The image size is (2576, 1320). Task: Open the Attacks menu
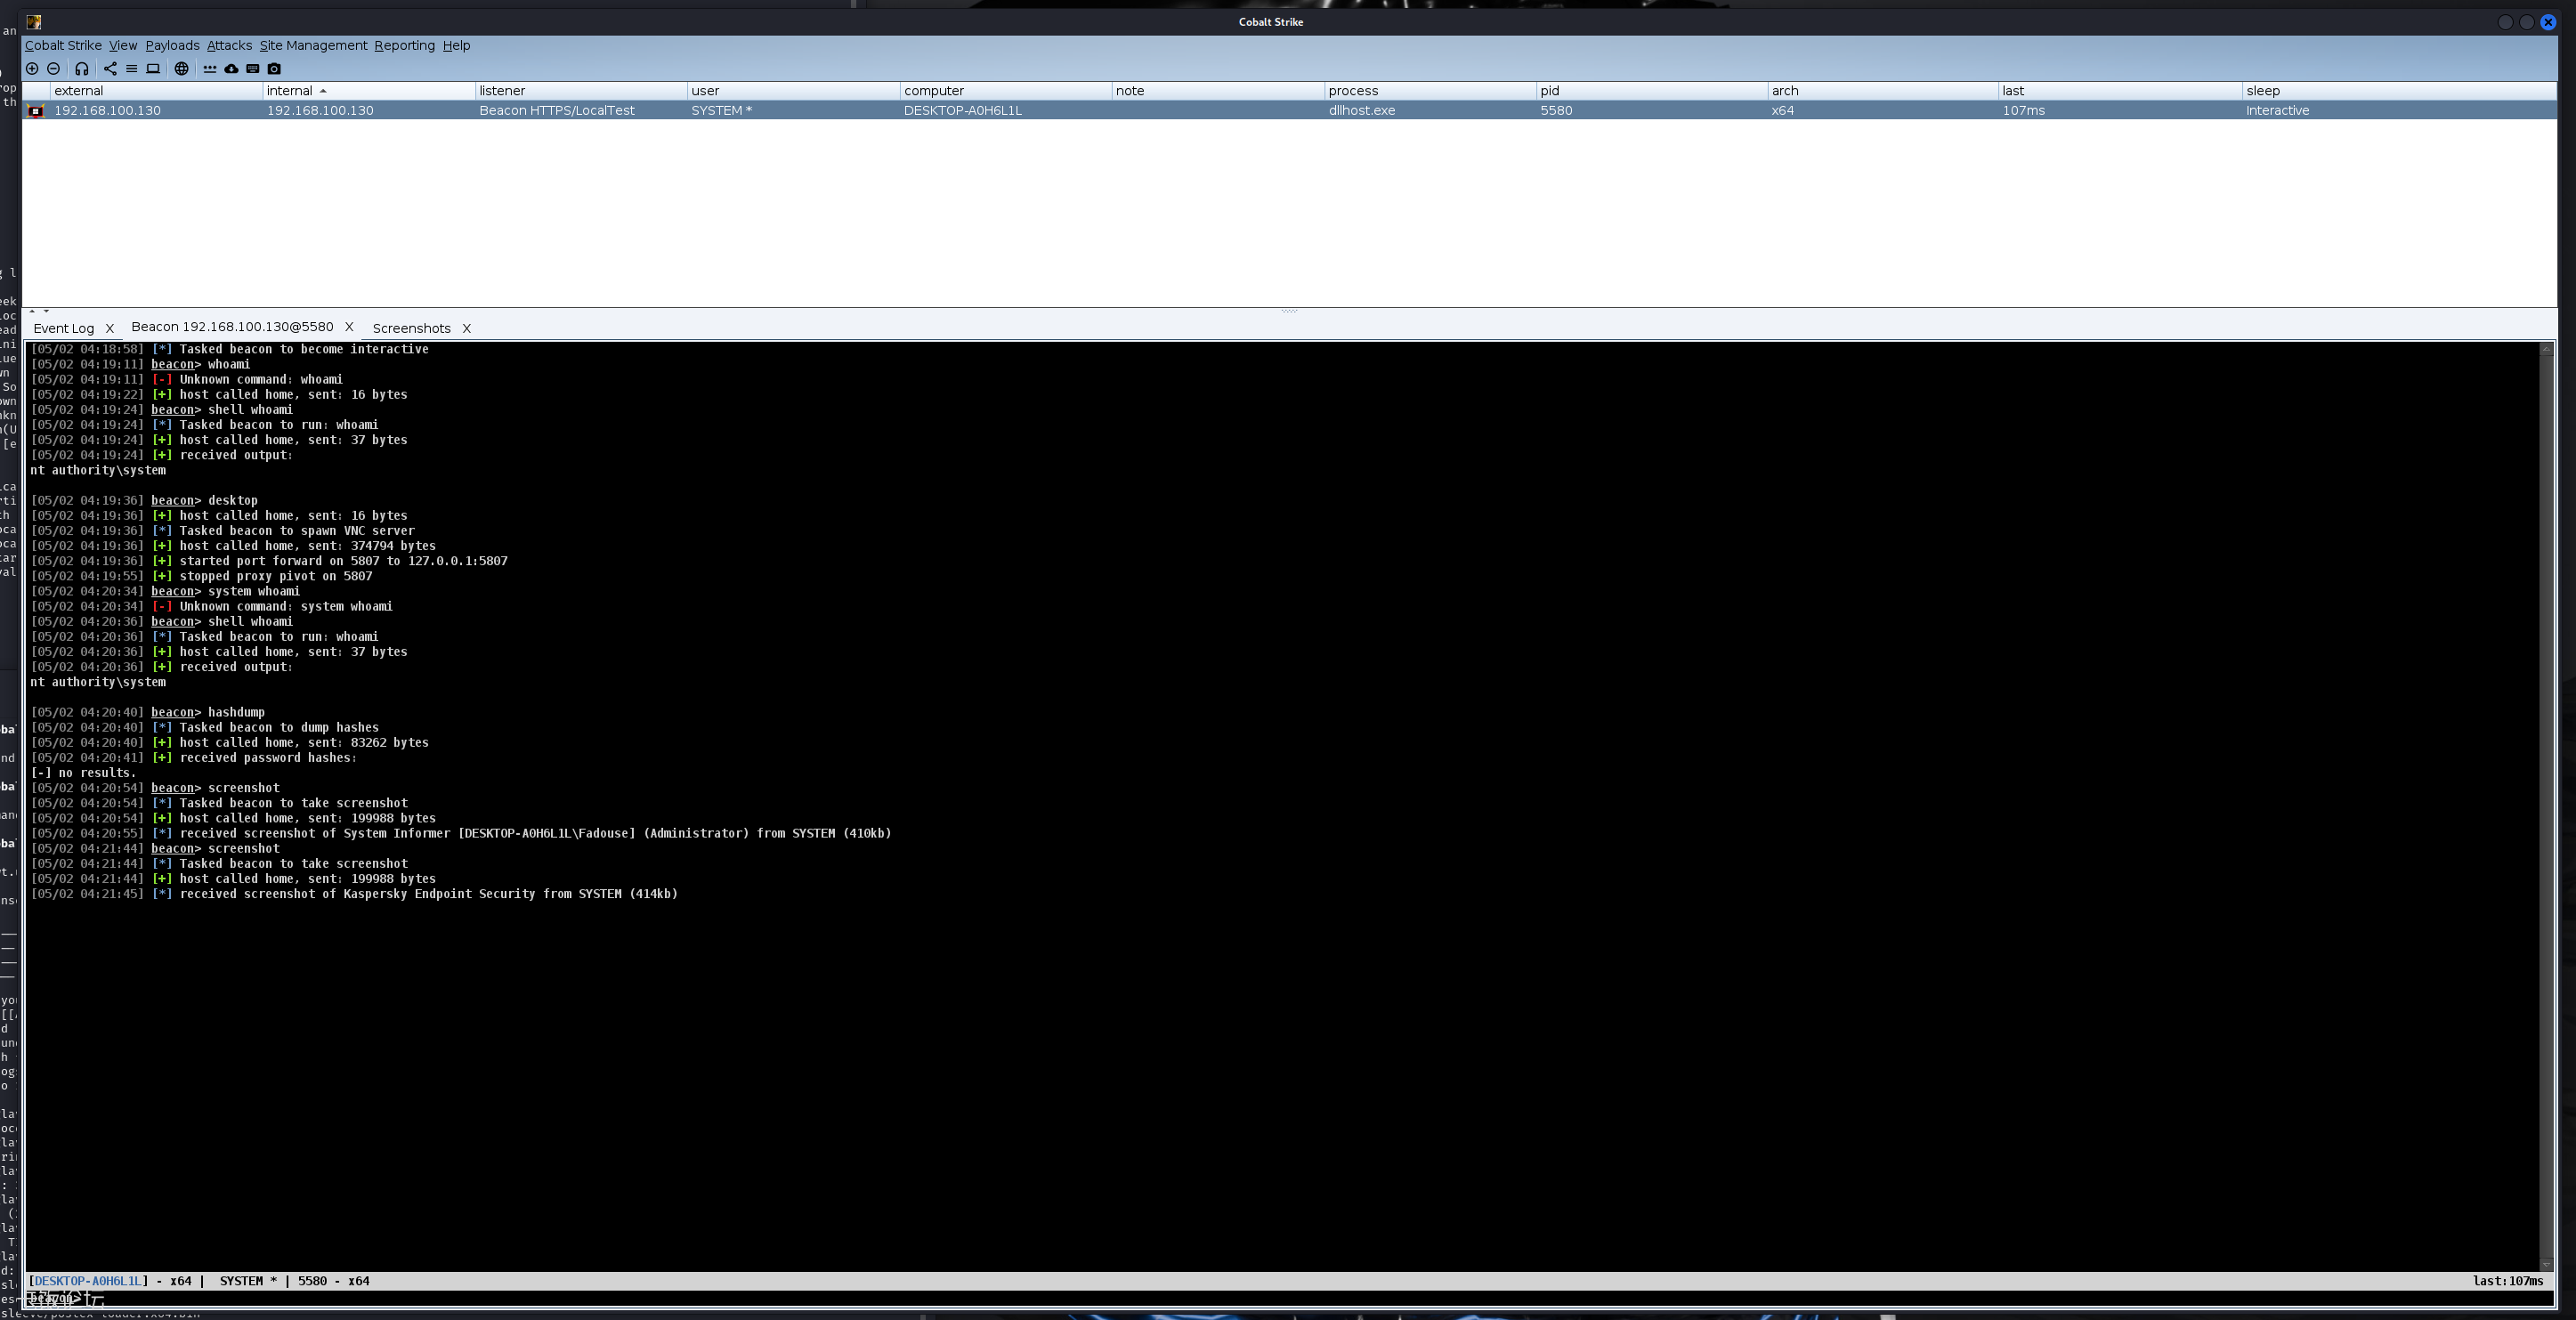229,46
